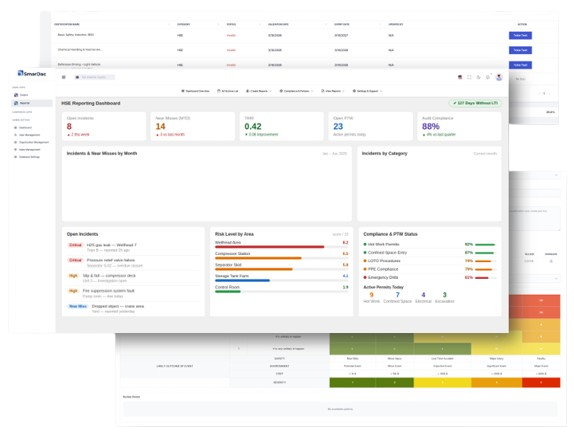574x435 pixels.
Task: Open the Open Incidents KPI card showing 8
Action: pyautogui.click(x=104, y=126)
